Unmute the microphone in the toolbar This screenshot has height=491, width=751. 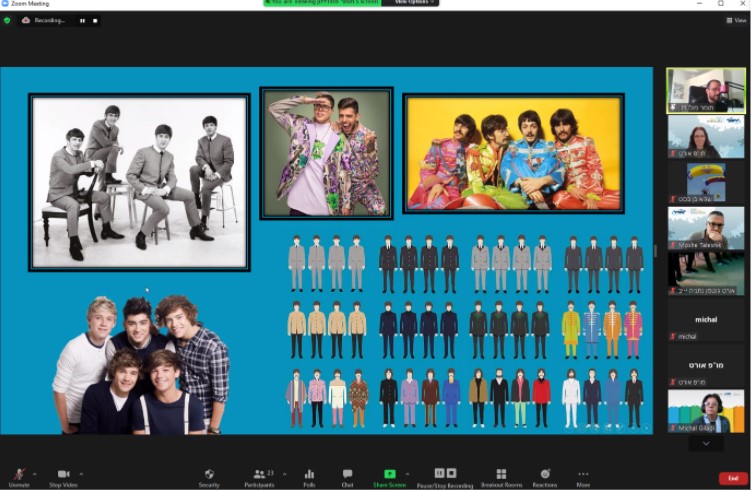pos(19,477)
